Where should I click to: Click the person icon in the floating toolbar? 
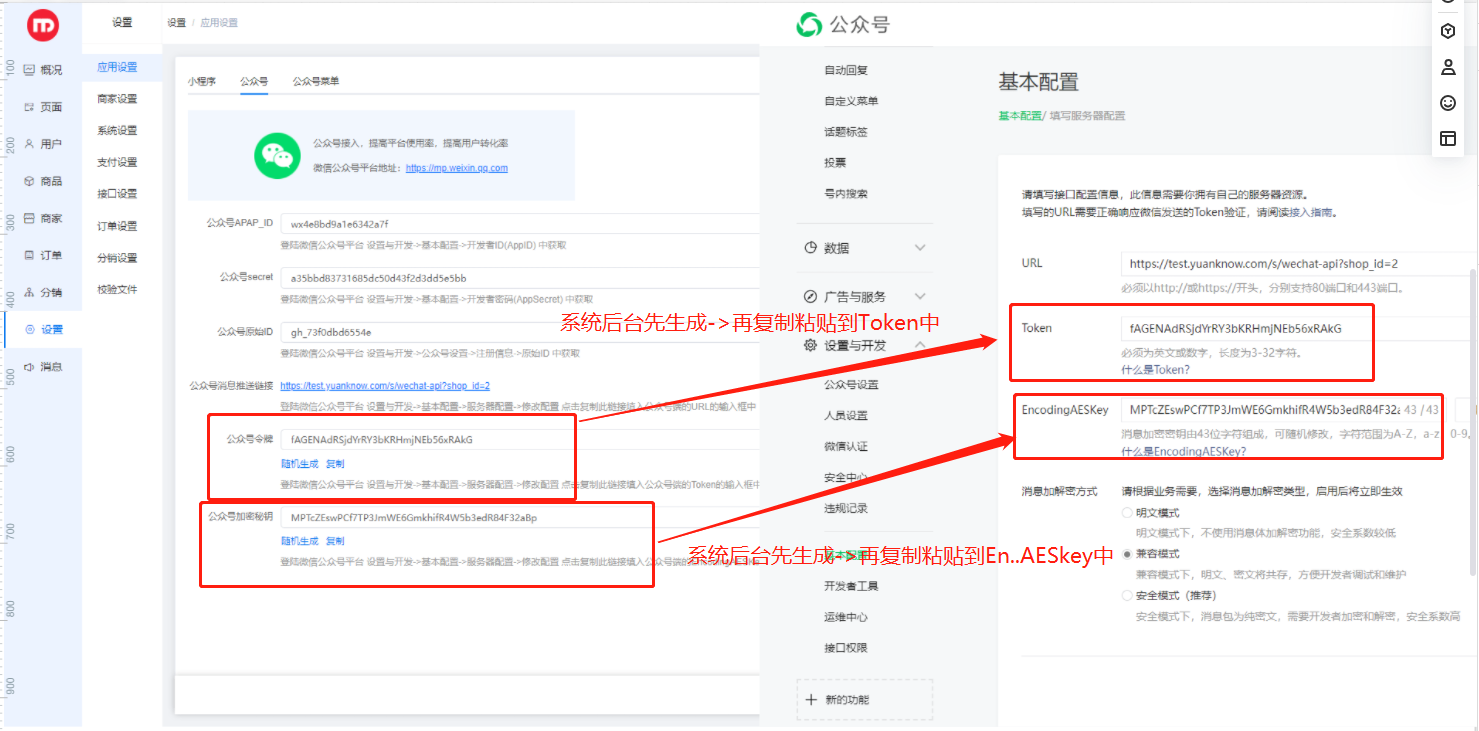coord(1447,67)
